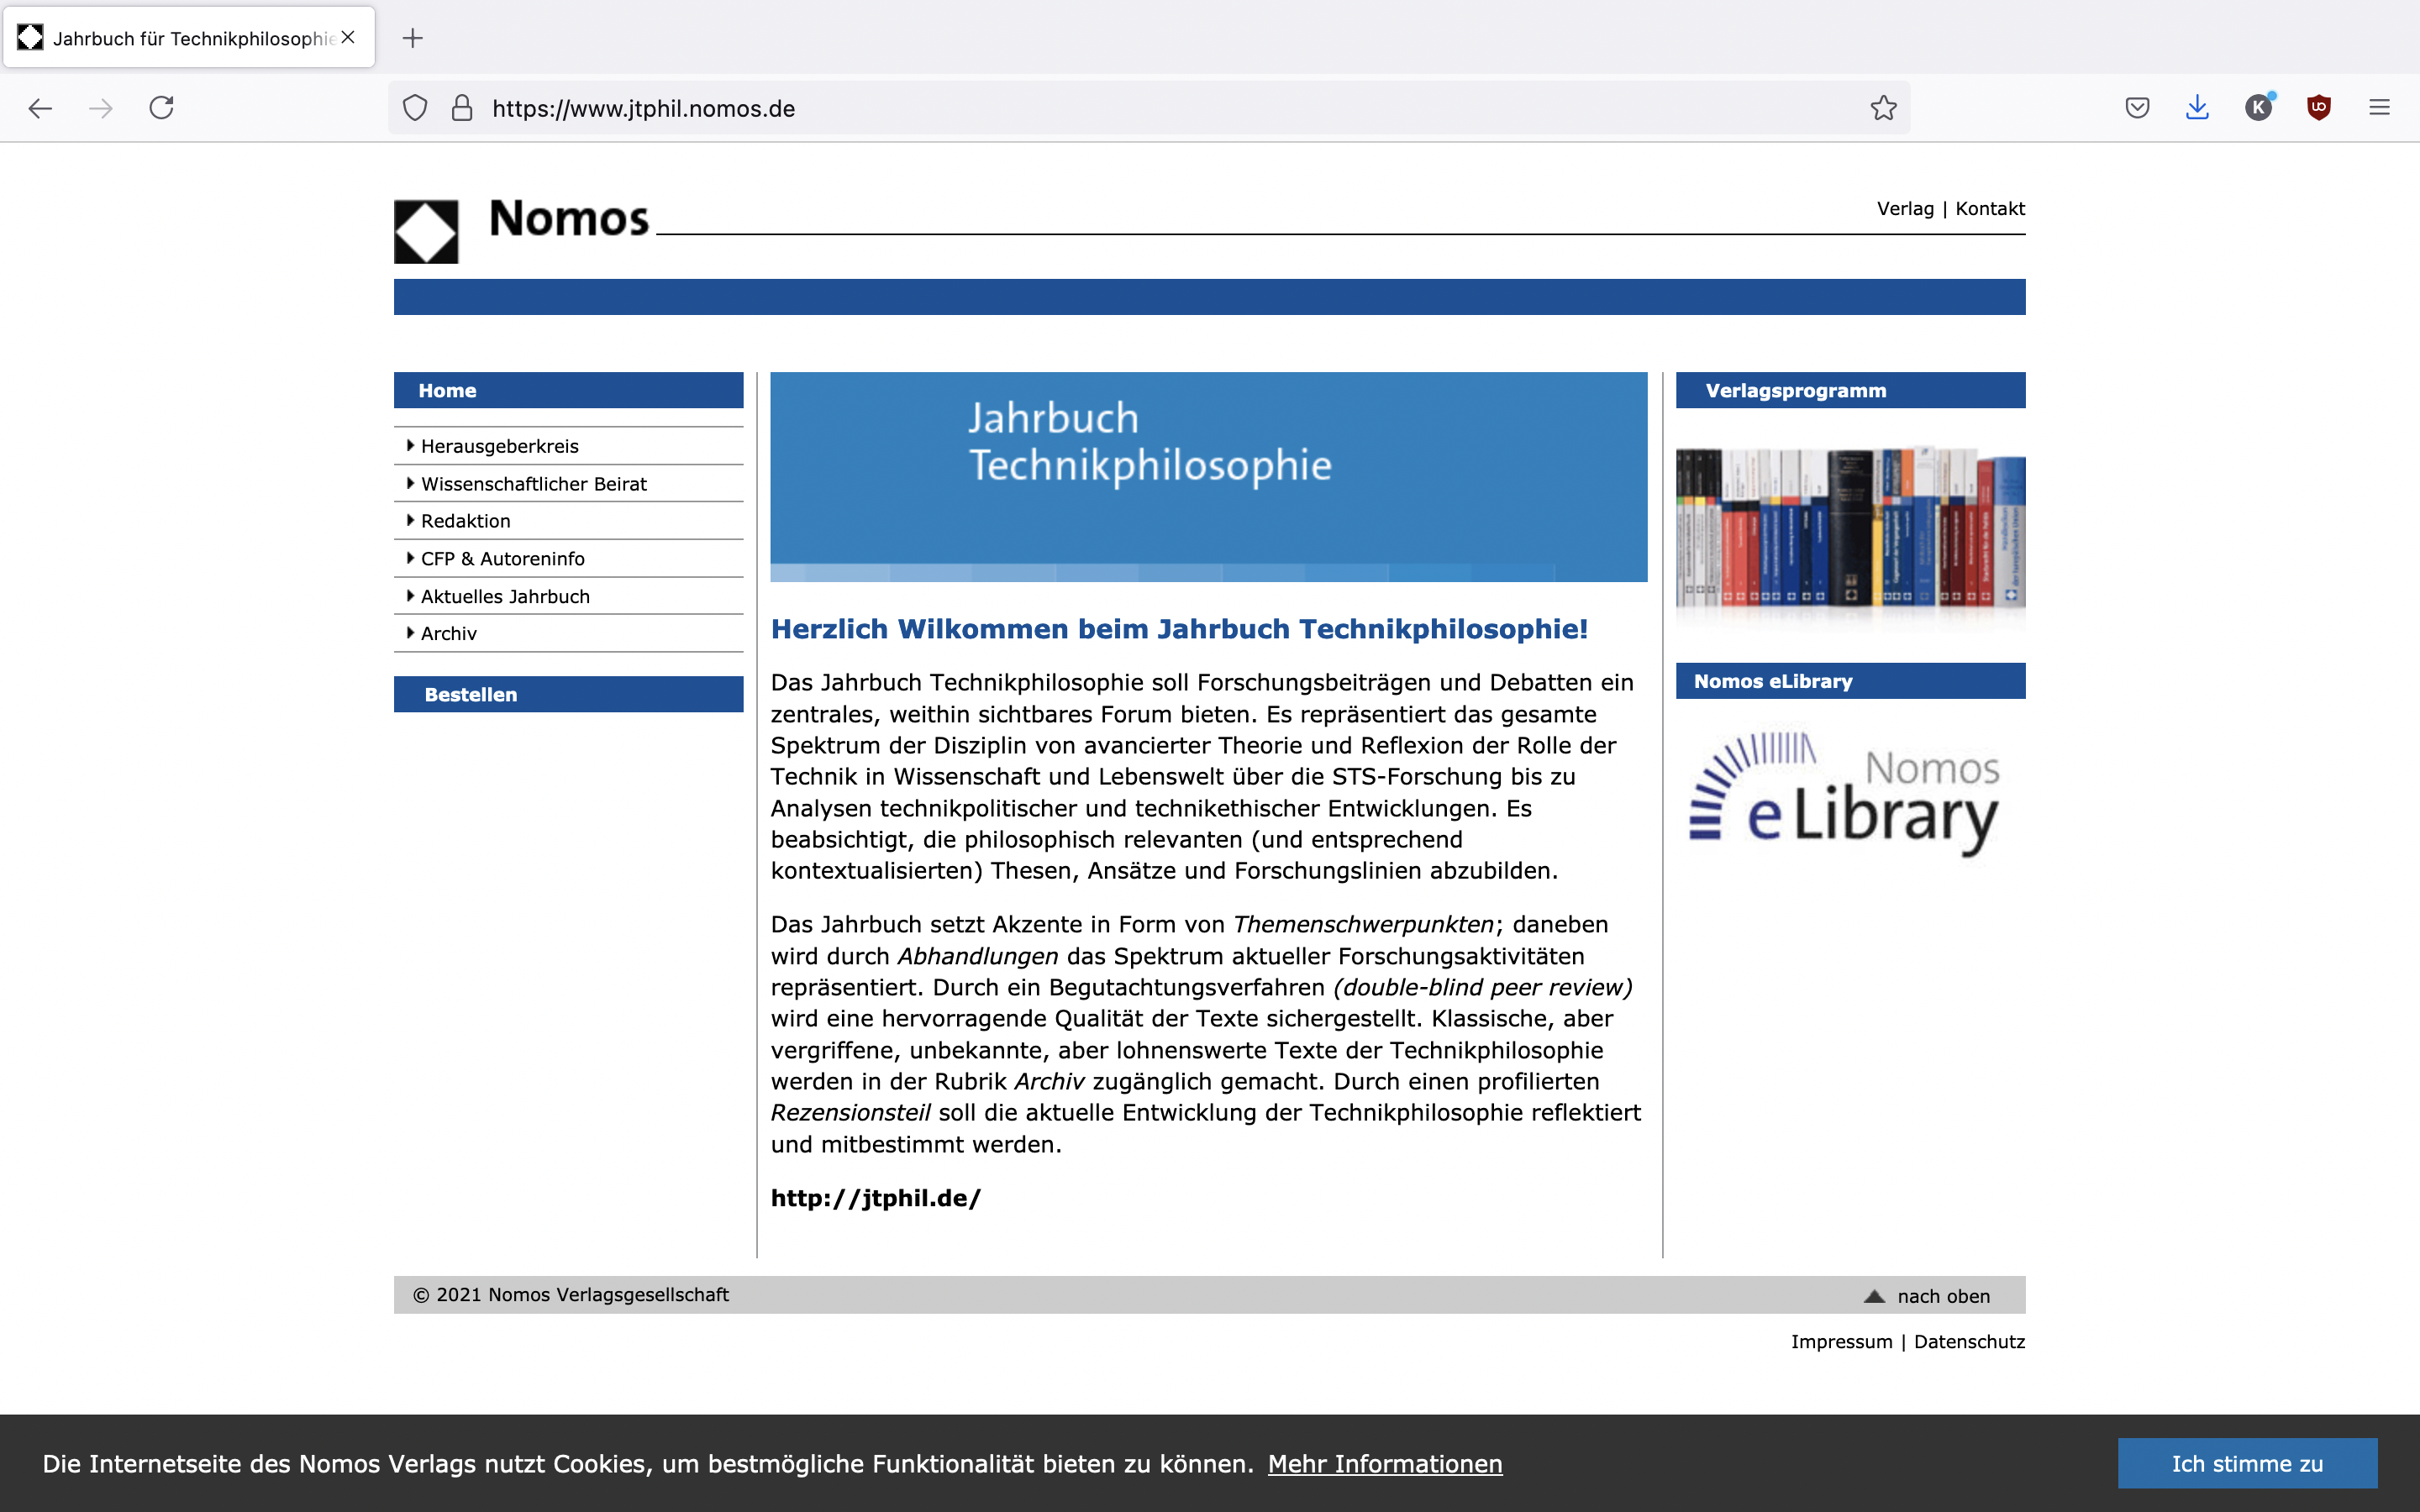The width and height of the screenshot is (2420, 1512).
Task: Follow the Mehr Informationen link
Action: click(1384, 1464)
